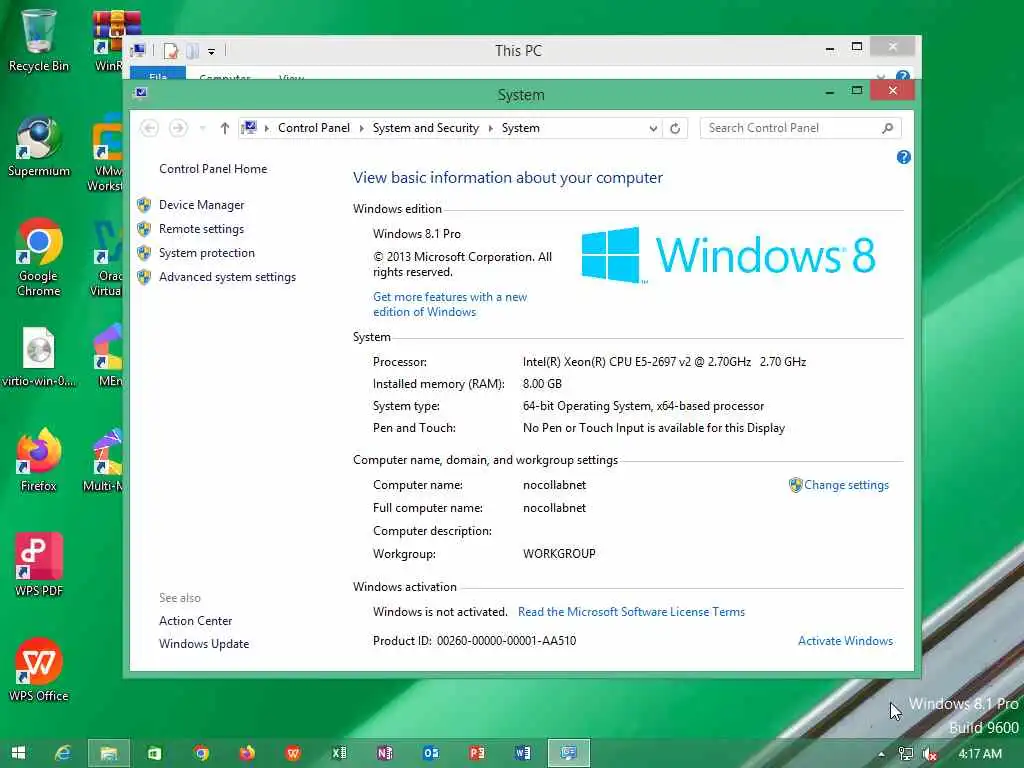Launch PowerPoint from the taskbar

[x=477, y=753]
